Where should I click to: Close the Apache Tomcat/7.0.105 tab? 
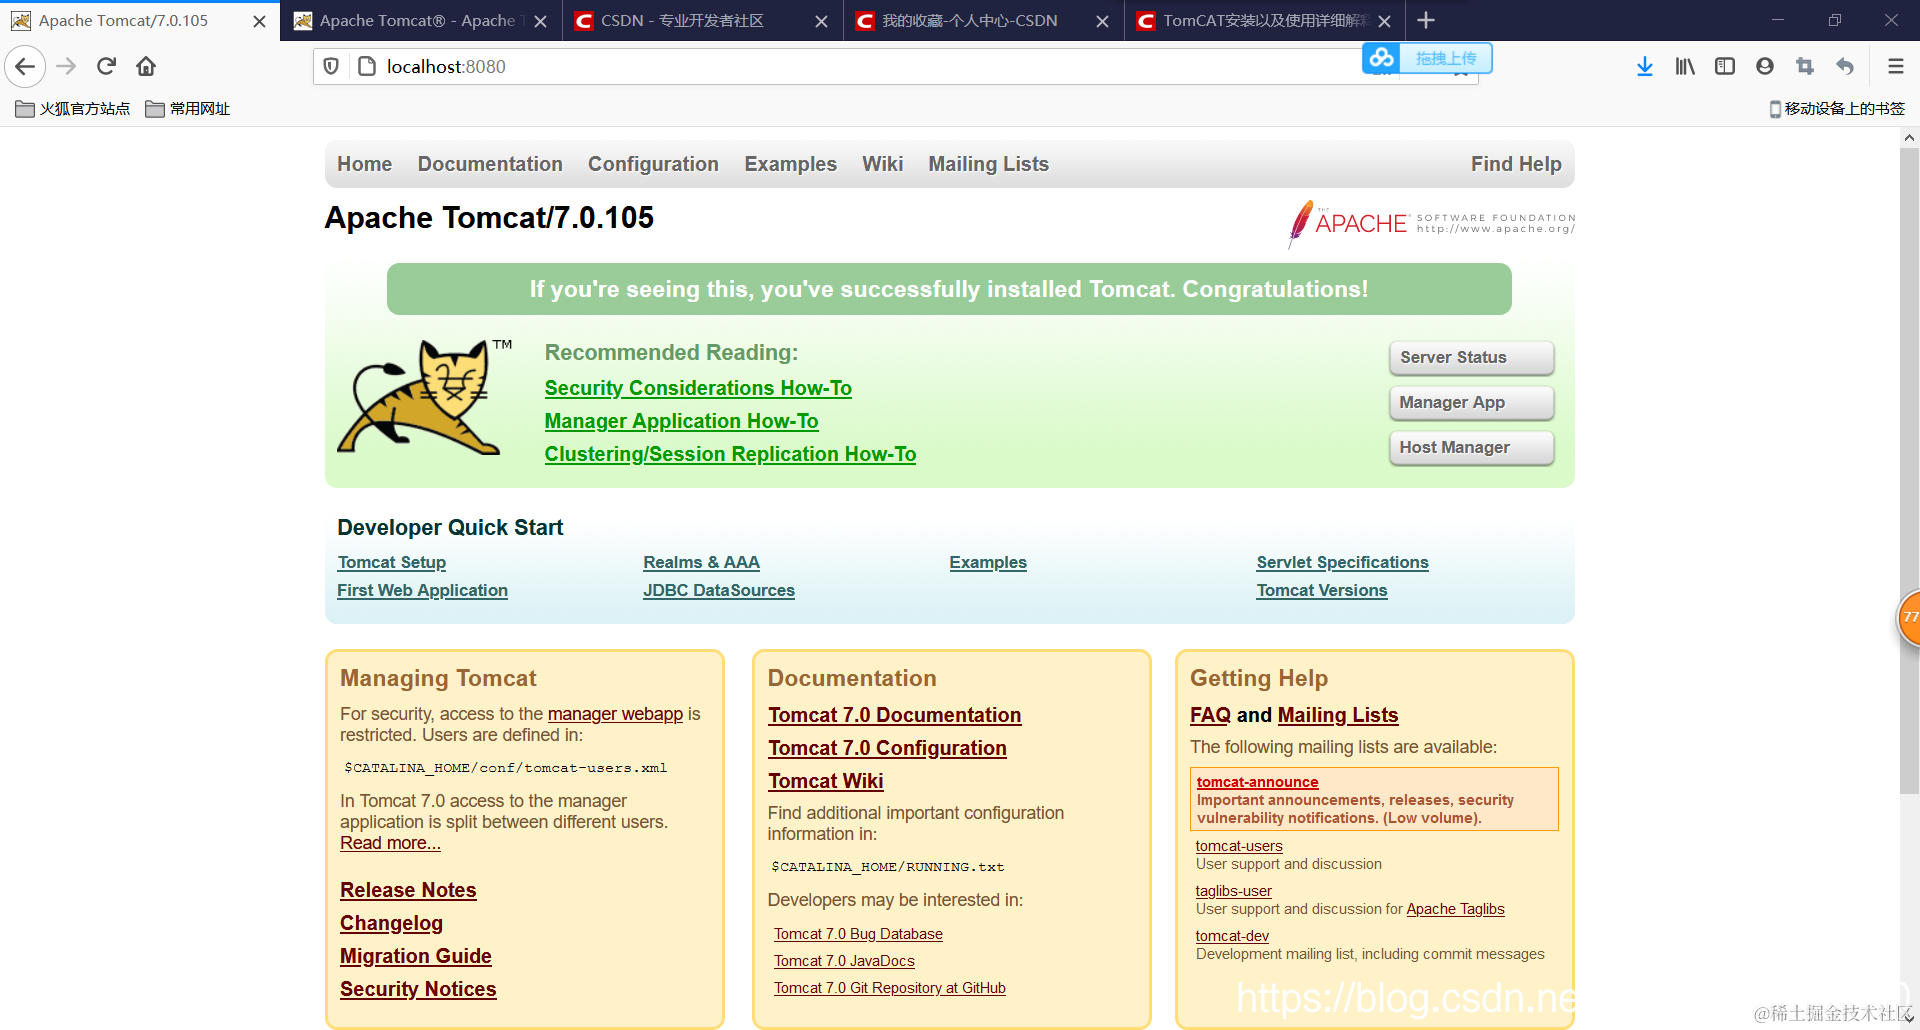point(259,21)
